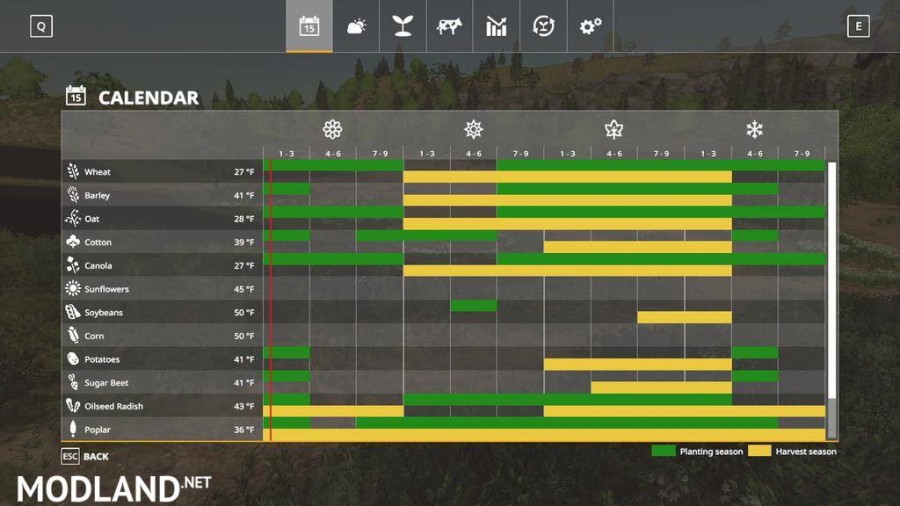This screenshot has width=900, height=506.
Task: Click the autumn leaf season icon
Action: (614, 130)
